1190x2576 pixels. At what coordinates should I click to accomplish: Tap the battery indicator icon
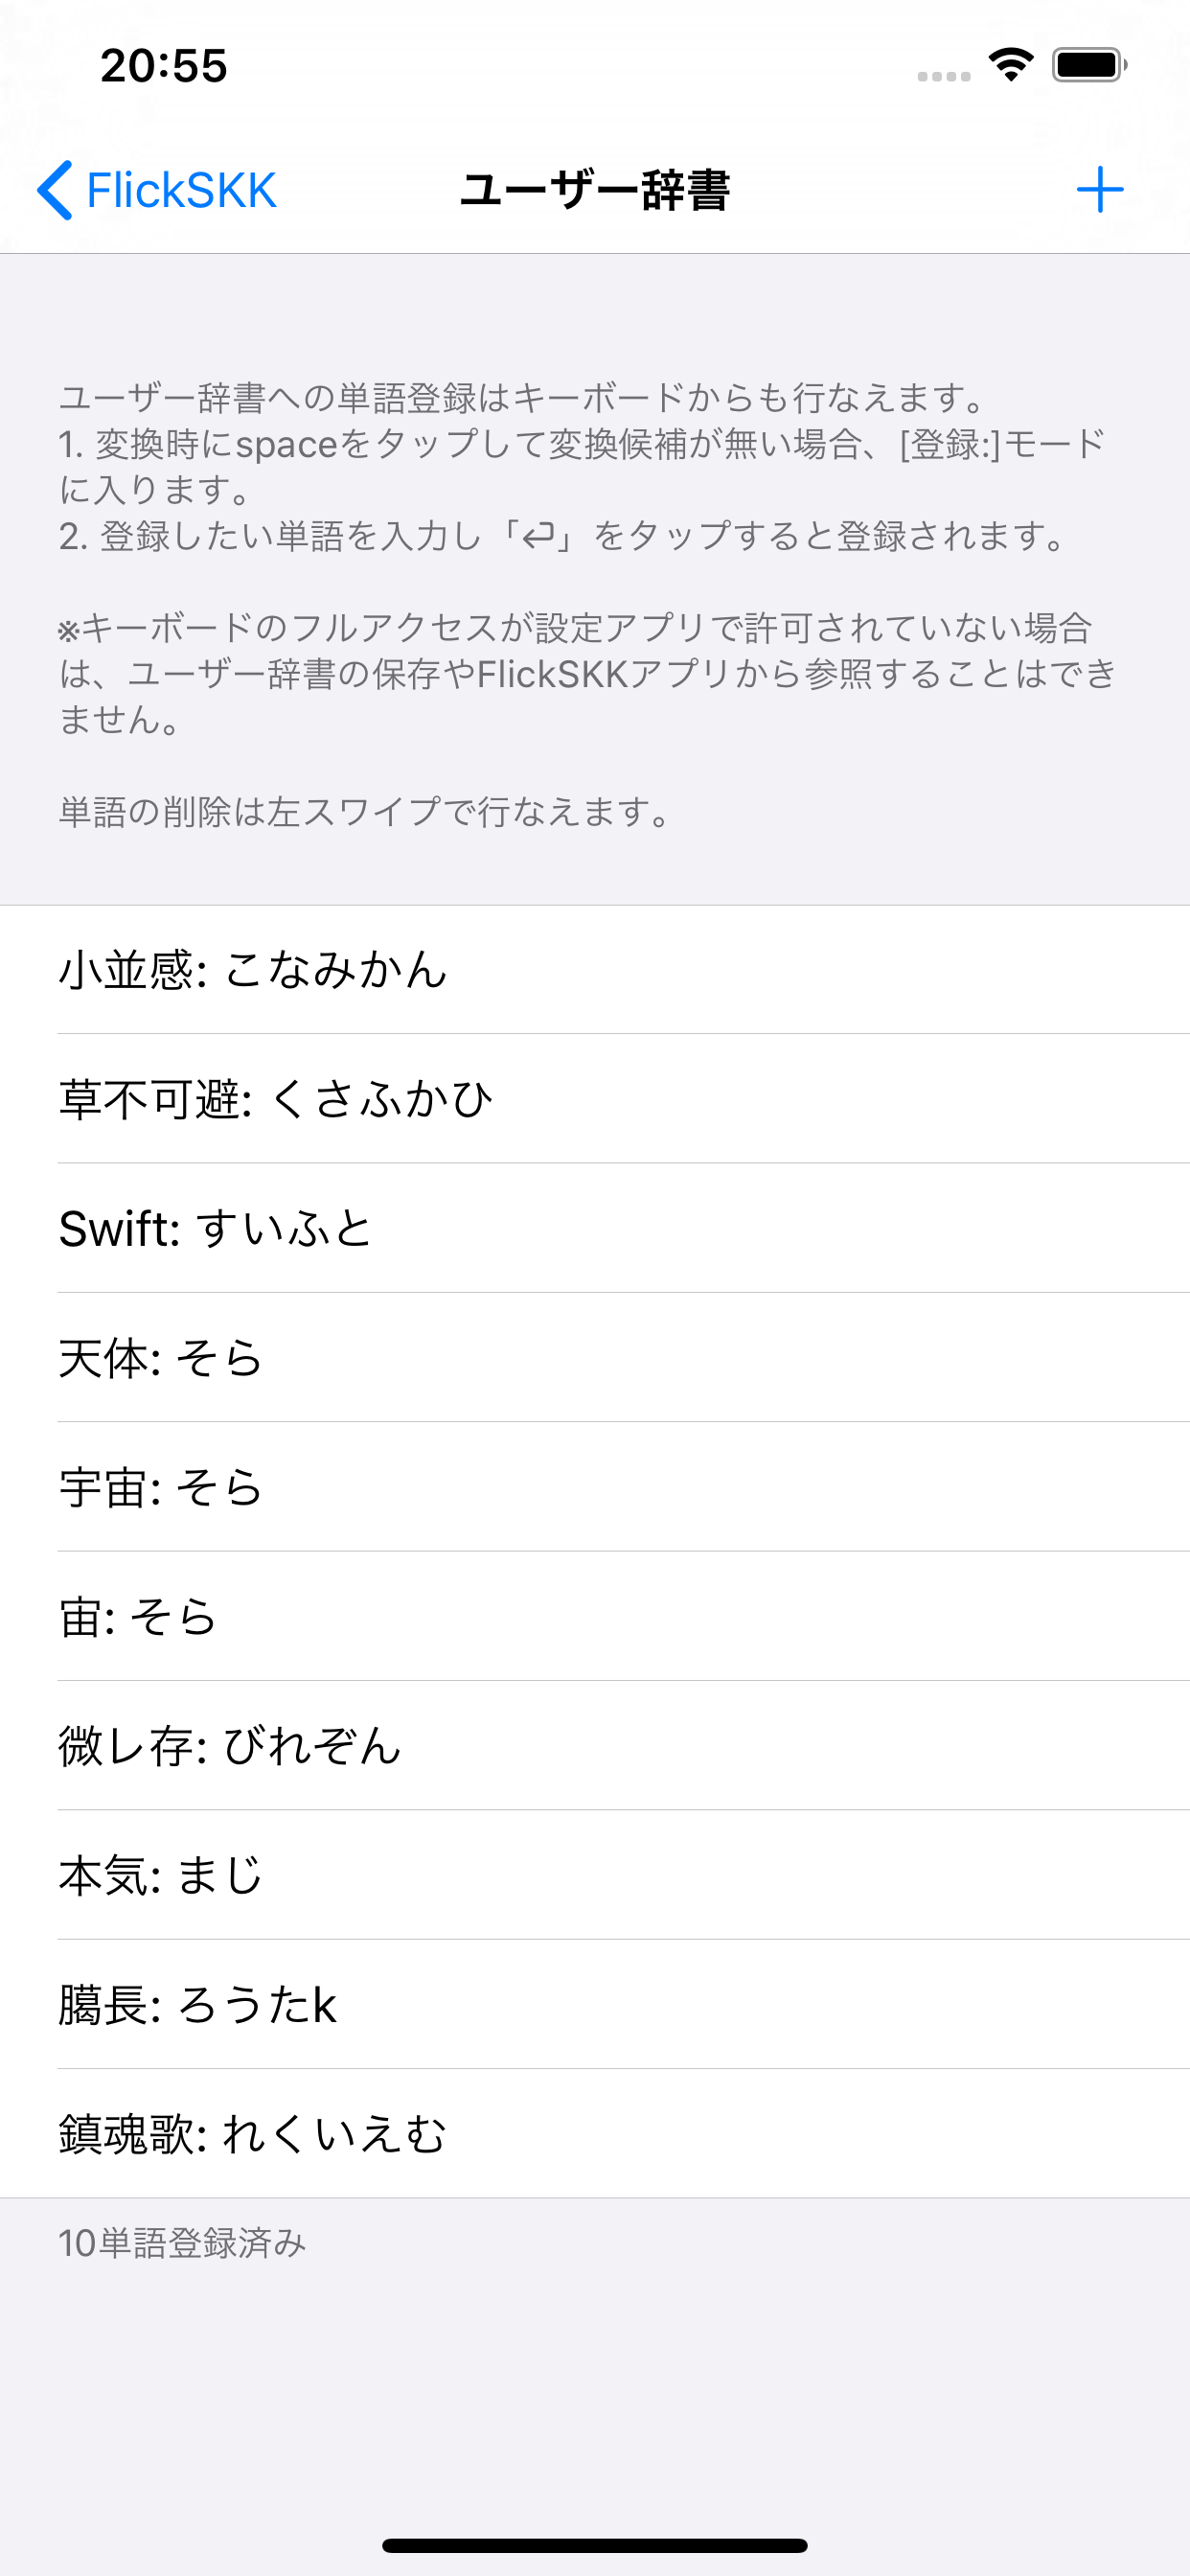coord(1089,65)
